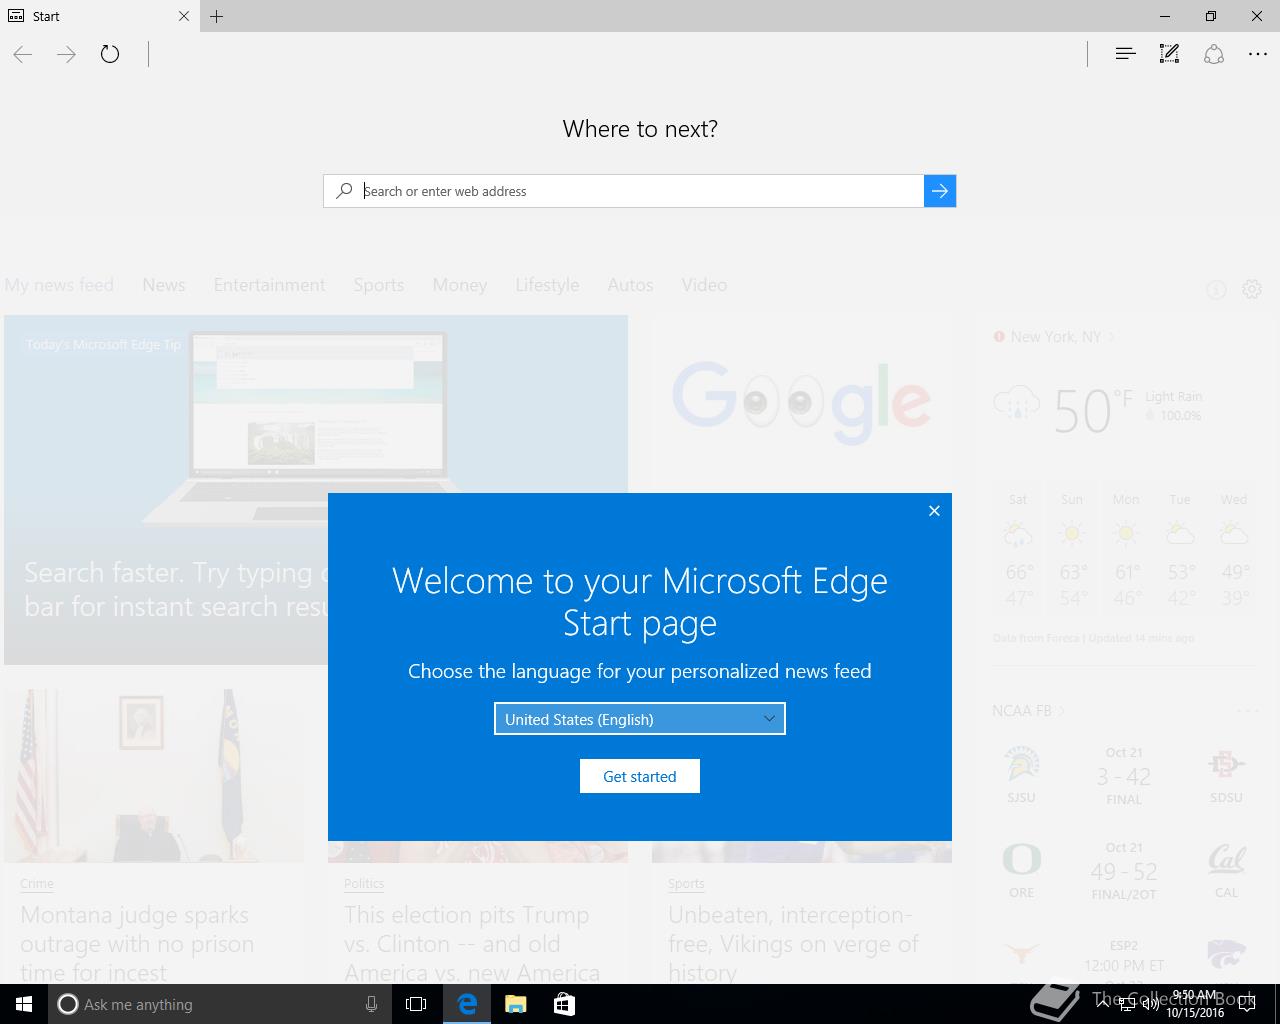This screenshot has width=1280, height=1024.
Task: Click the Cortana microphone icon
Action: 371,1004
